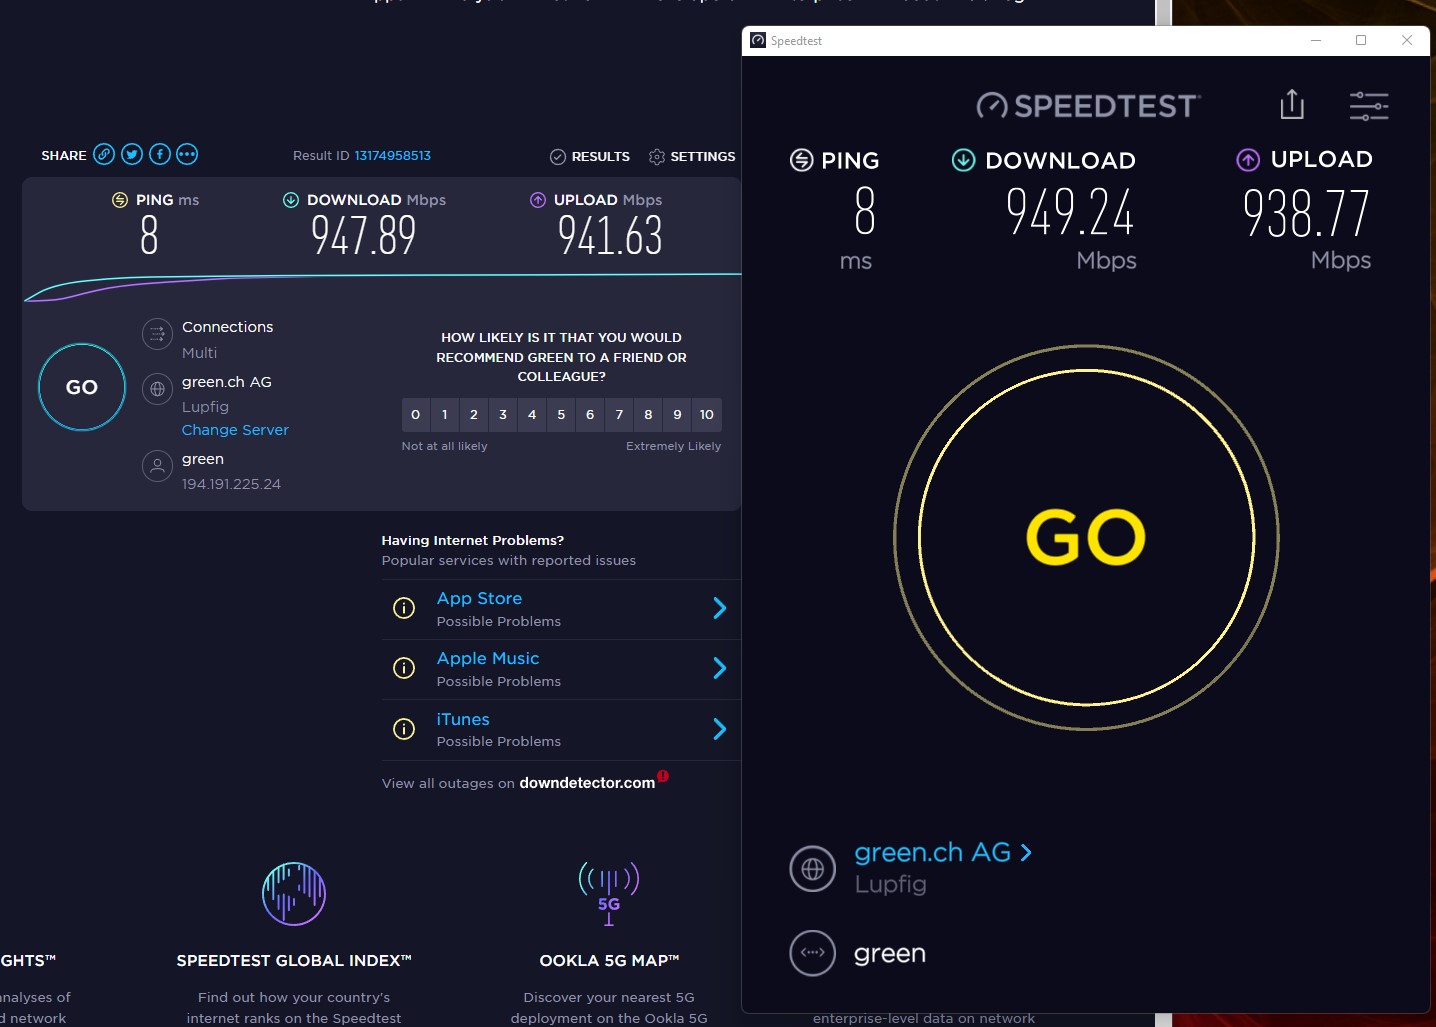Click the server globe icon in the Speedtest app
The width and height of the screenshot is (1436, 1027).
point(813,869)
